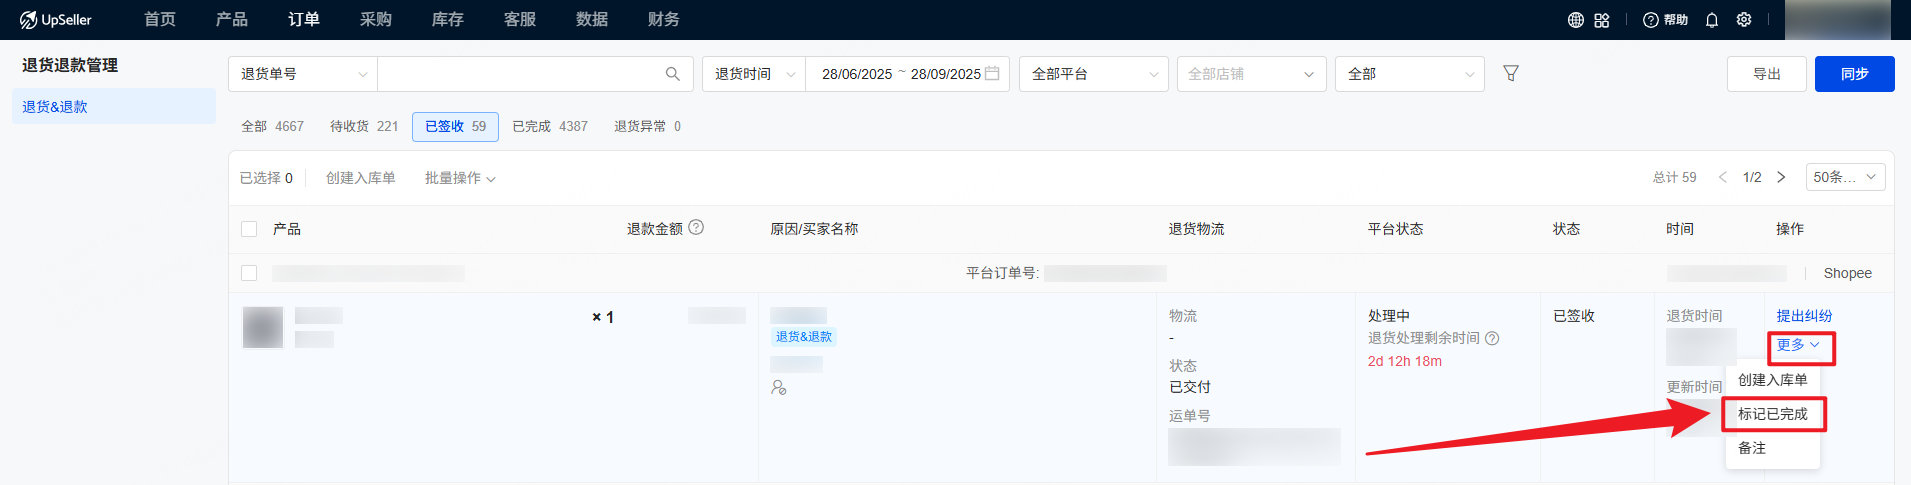Open the apps grid icon
The width and height of the screenshot is (1911, 485).
point(1602,20)
